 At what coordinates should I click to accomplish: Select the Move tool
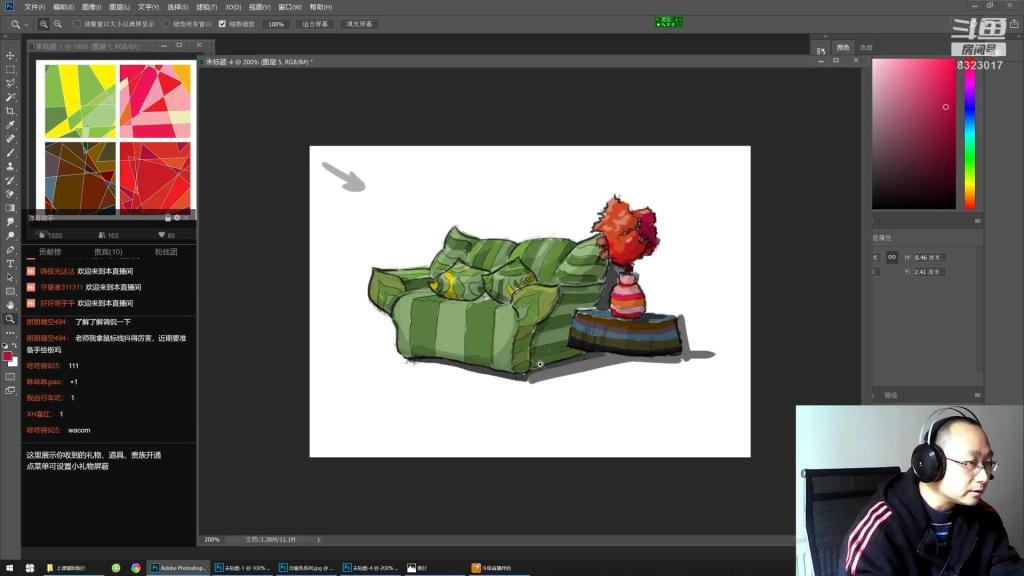[x=11, y=56]
